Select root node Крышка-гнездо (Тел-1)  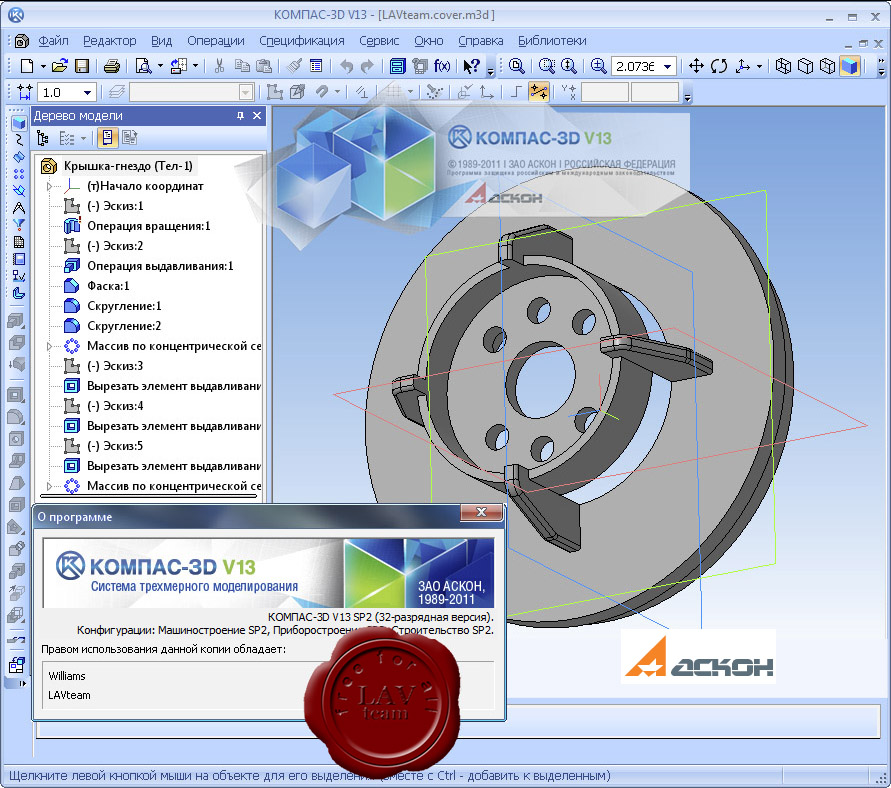pos(128,166)
